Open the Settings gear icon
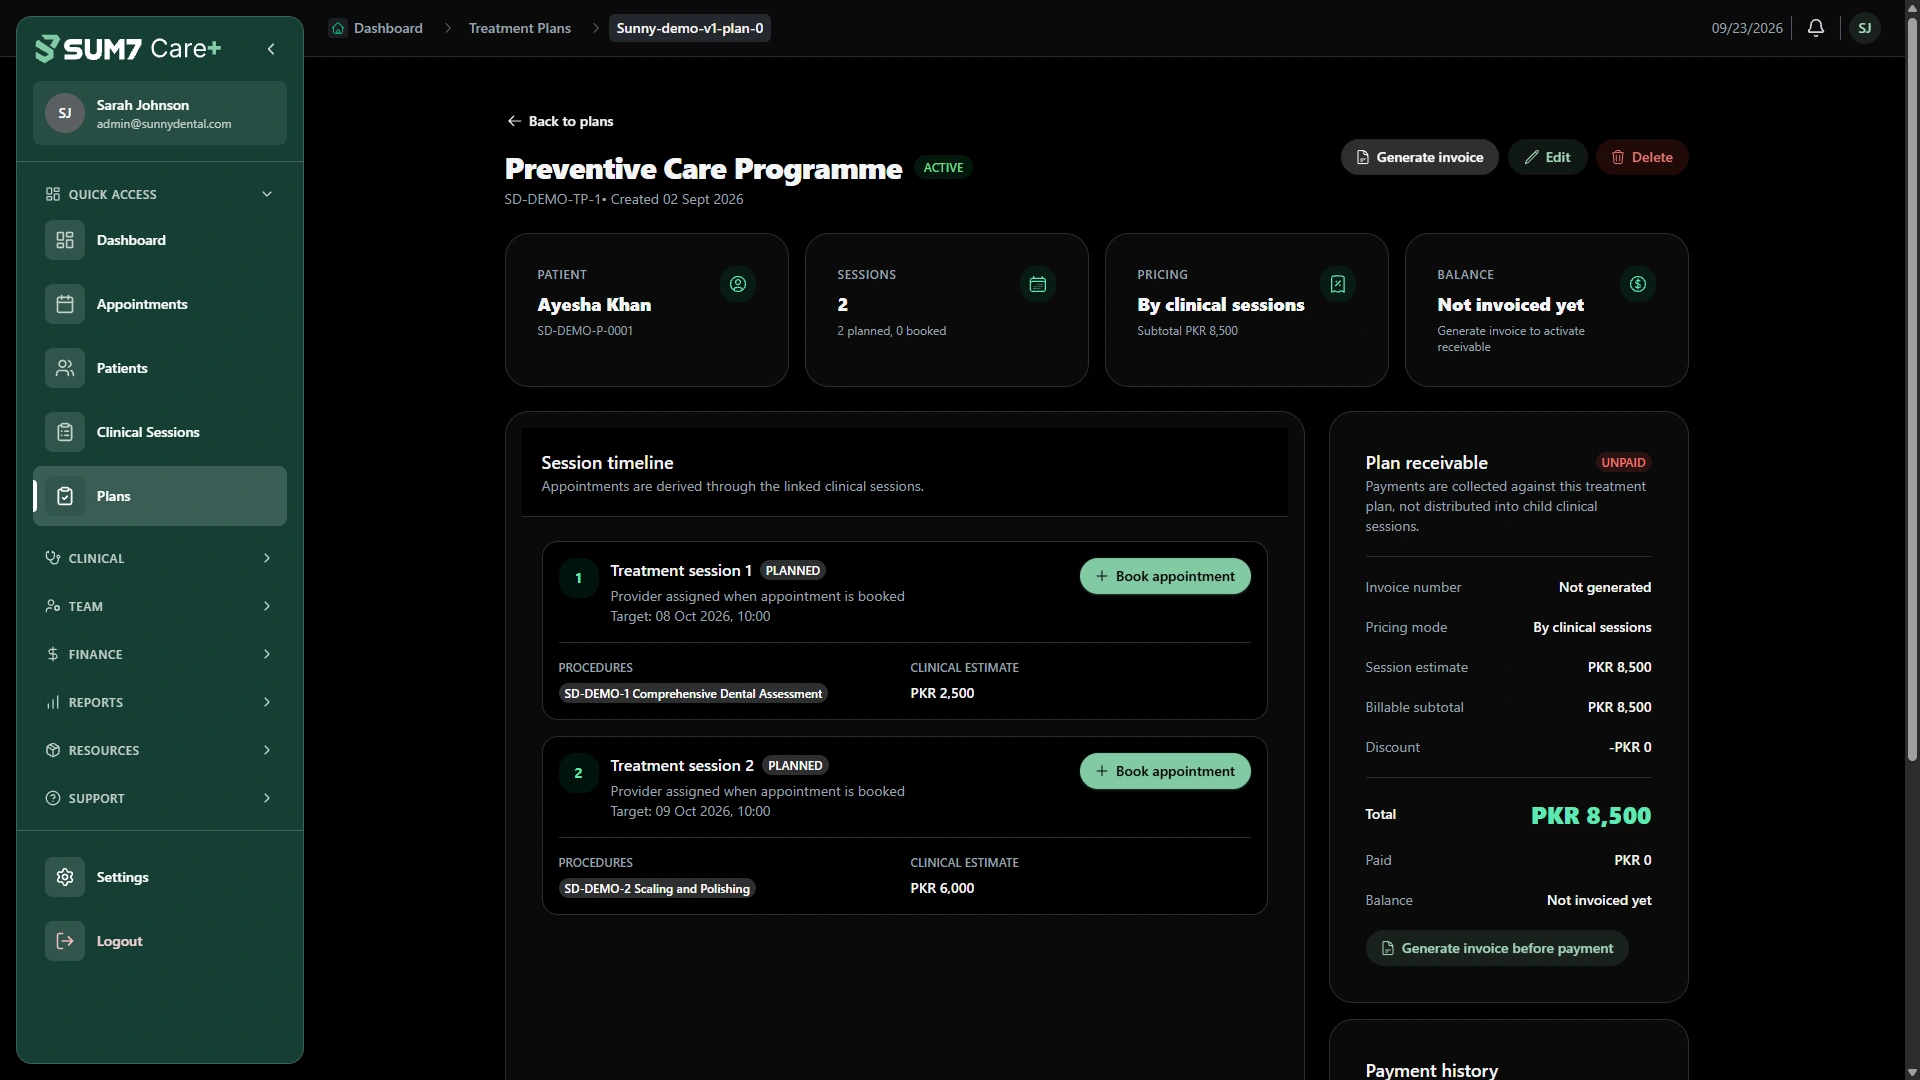The width and height of the screenshot is (1920, 1080). point(65,877)
